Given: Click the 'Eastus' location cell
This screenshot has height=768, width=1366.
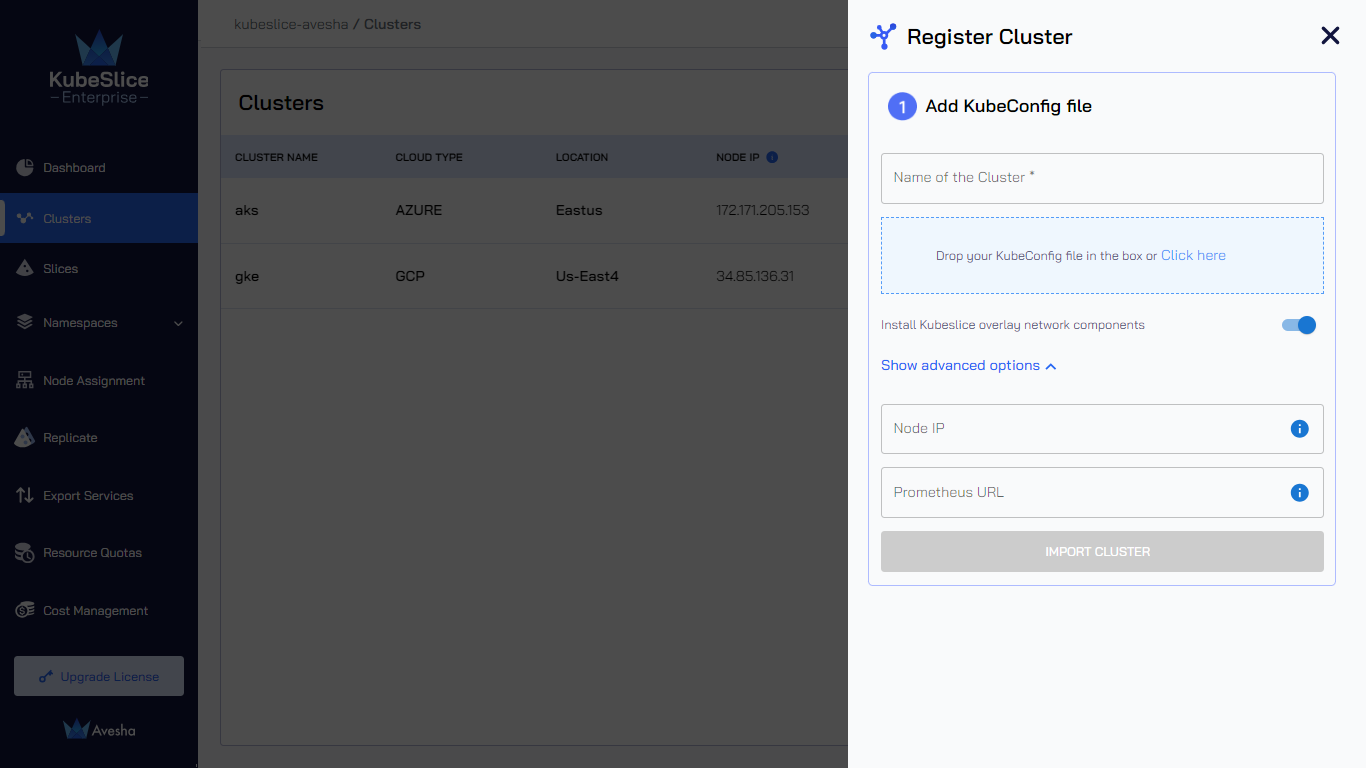Looking at the screenshot, I should (579, 211).
